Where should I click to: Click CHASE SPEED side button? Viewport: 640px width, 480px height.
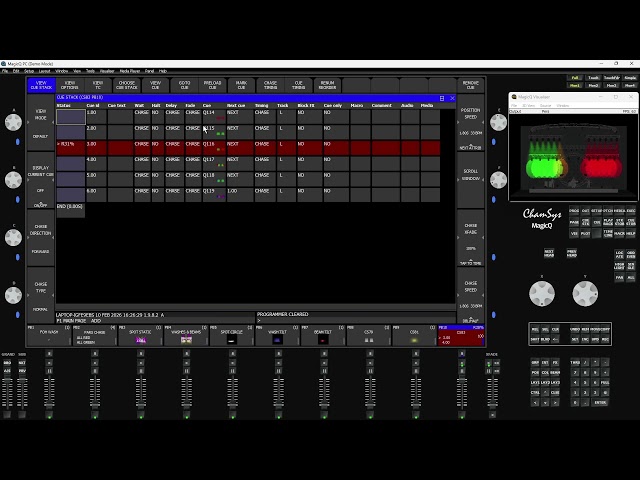(x=471, y=296)
